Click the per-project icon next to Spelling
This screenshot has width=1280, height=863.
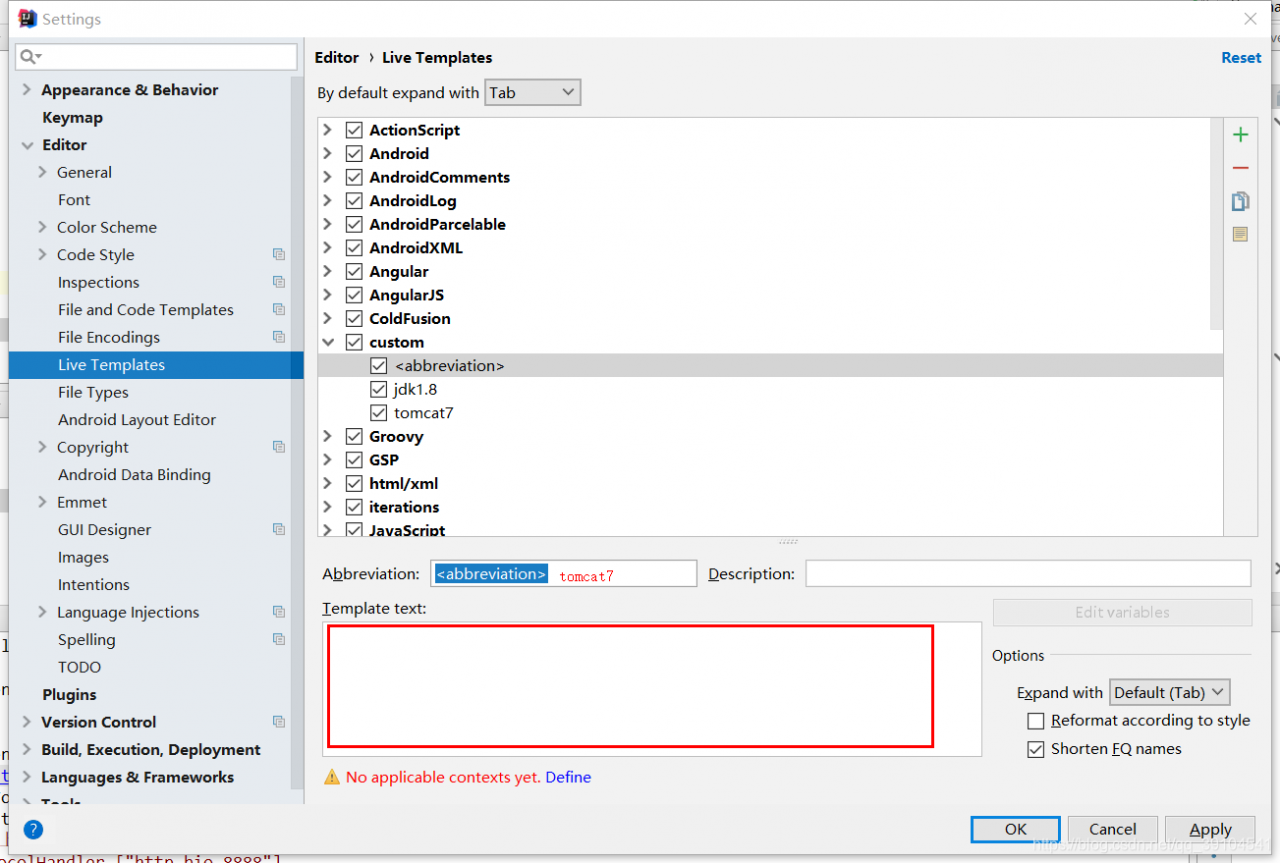279,639
